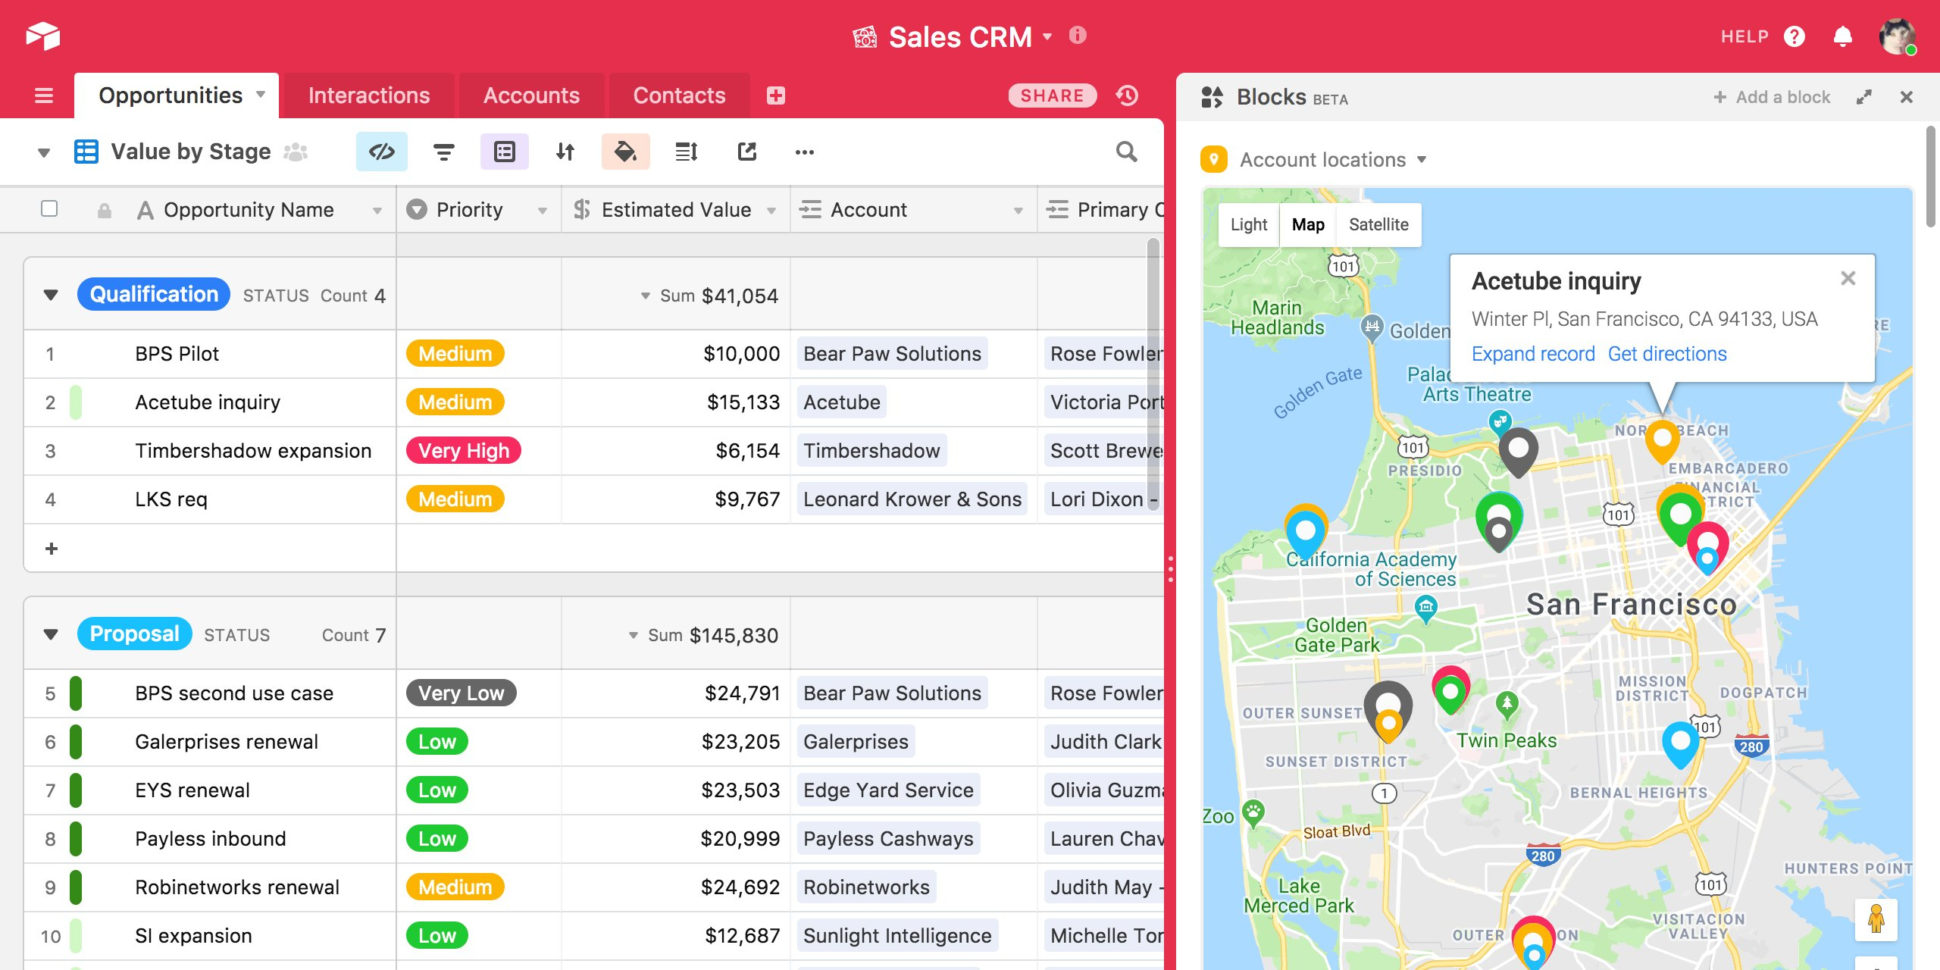Viewport: 1940px width, 970px height.
Task: Click the Very High priority tag on Timbershadow expansion
Action: pos(463,450)
